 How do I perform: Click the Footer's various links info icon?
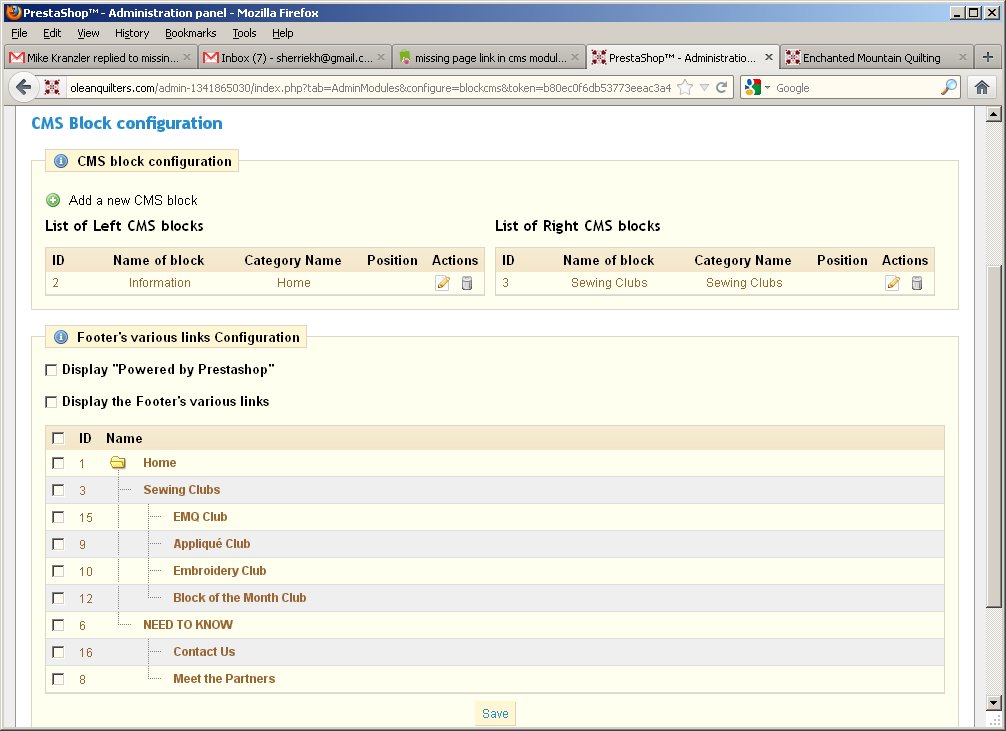(61, 337)
